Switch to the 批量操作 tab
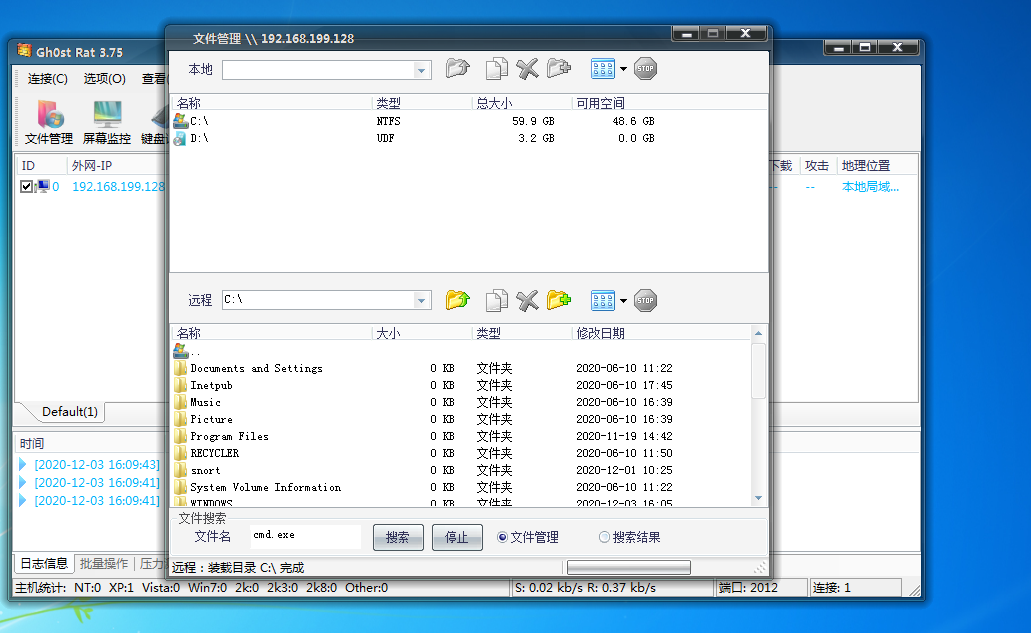Image resolution: width=1031 pixels, height=633 pixels. point(104,563)
